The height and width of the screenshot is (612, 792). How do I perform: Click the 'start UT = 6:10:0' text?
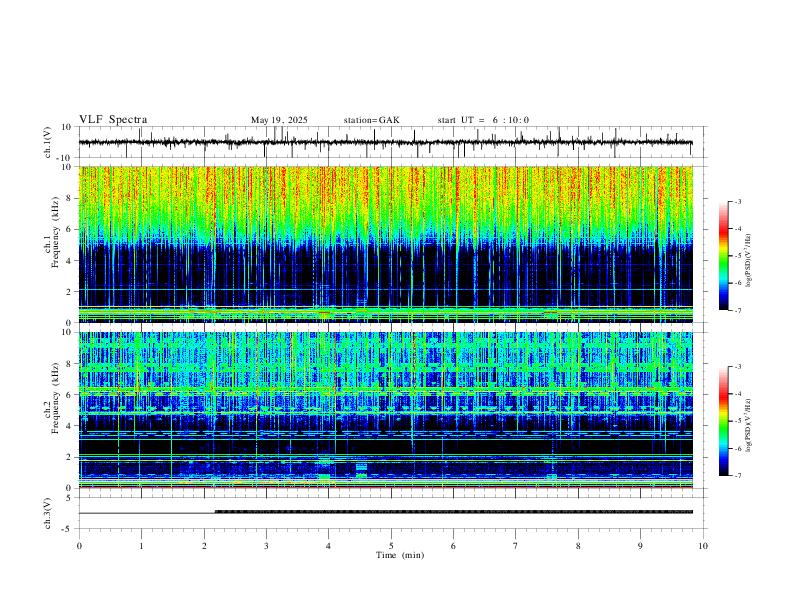(x=483, y=120)
